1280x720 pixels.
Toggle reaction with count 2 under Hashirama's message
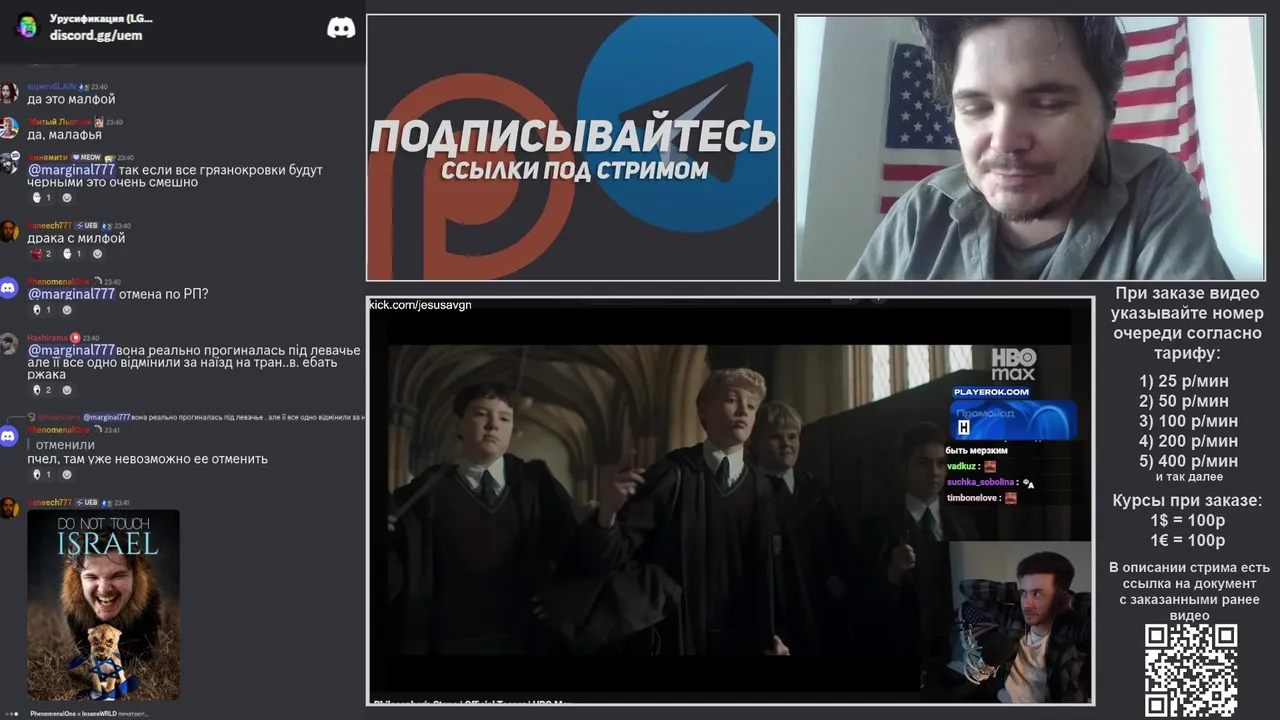(41, 390)
